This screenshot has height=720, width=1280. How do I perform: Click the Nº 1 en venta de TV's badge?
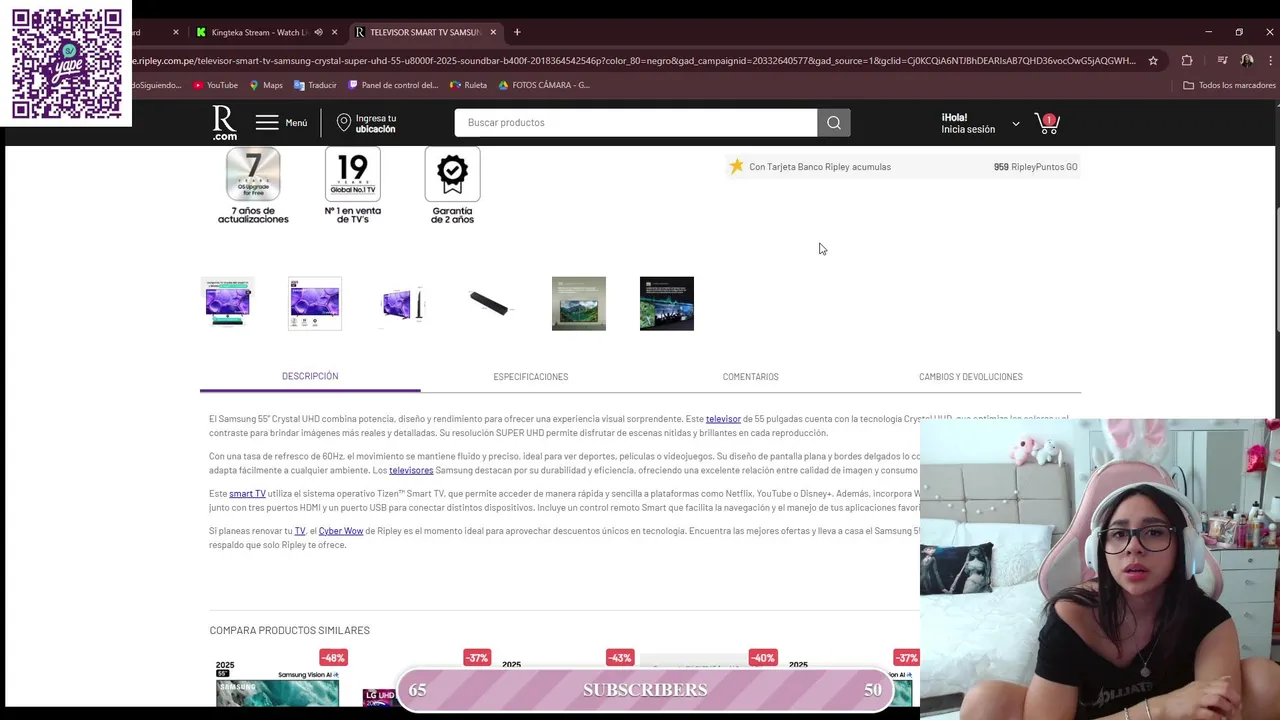click(x=353, y=186)
